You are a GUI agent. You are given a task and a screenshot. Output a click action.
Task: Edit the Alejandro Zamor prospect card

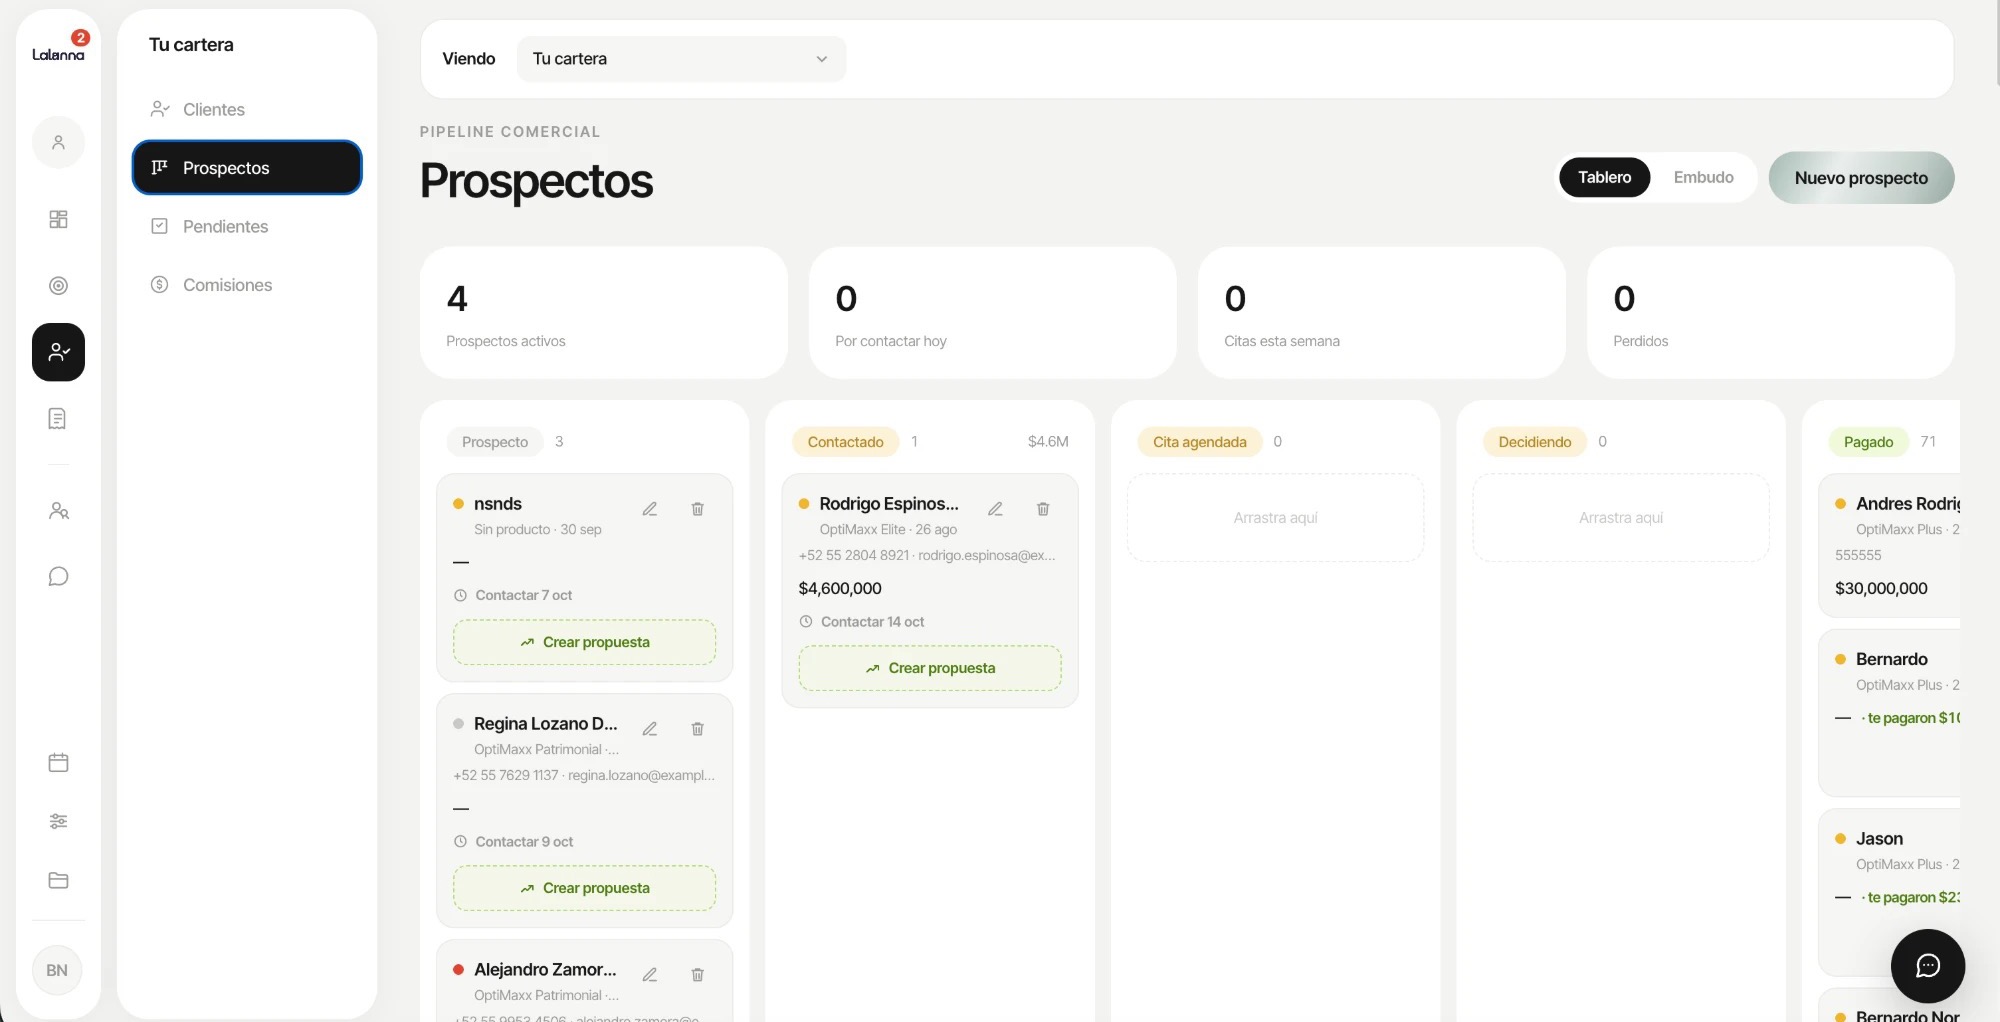(x=650, y=974)
